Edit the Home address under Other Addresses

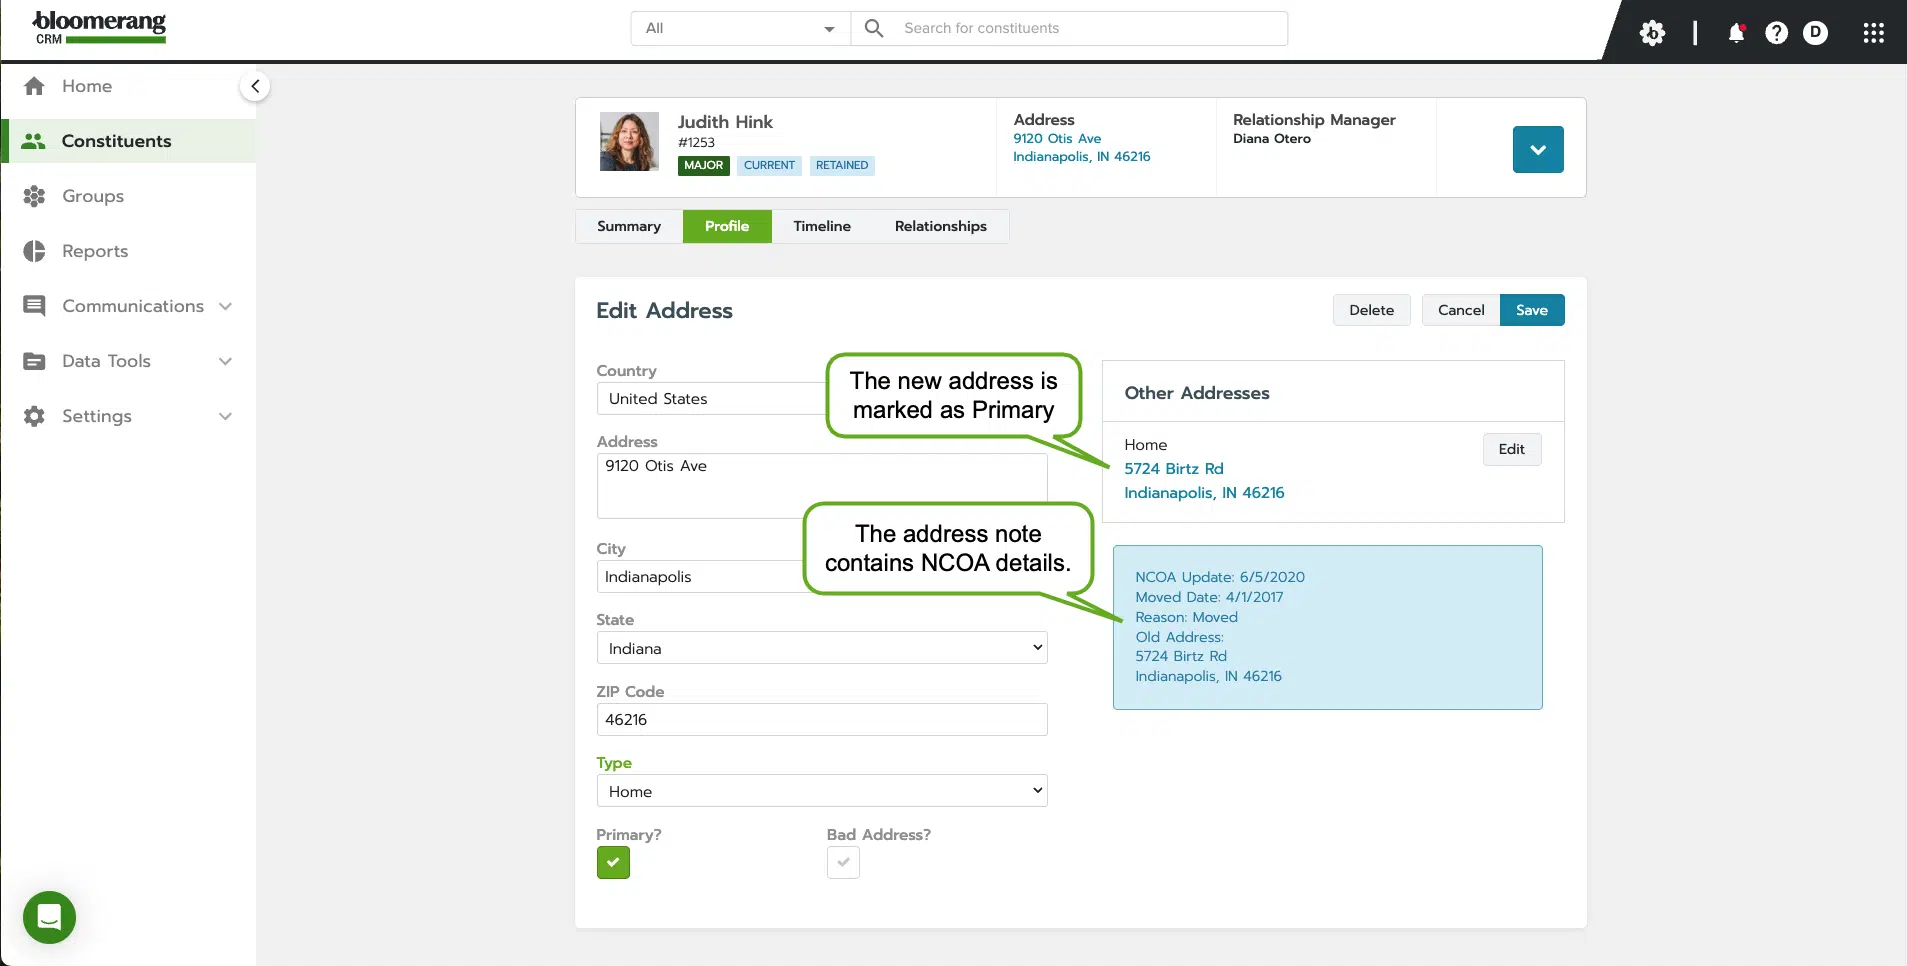coord(1511,449)
